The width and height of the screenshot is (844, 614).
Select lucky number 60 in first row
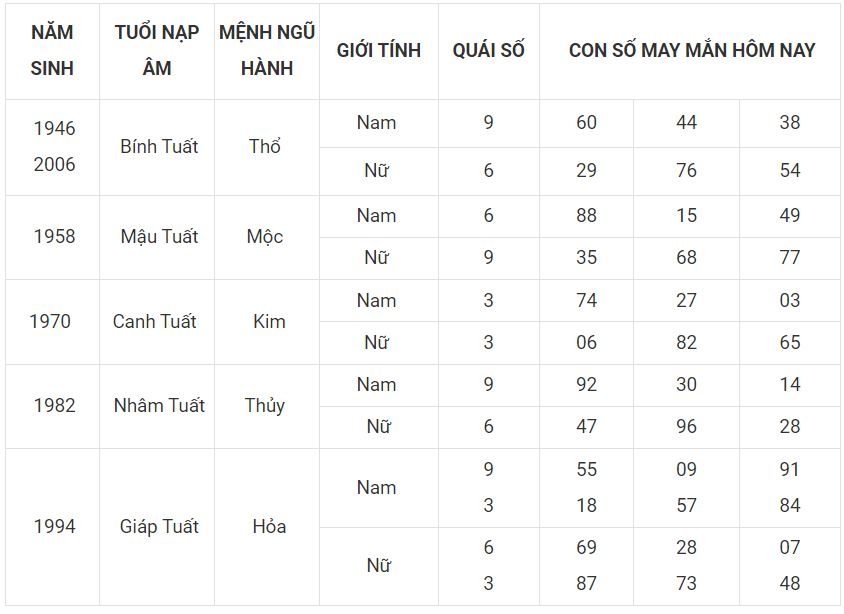click(x=586, y=123)
